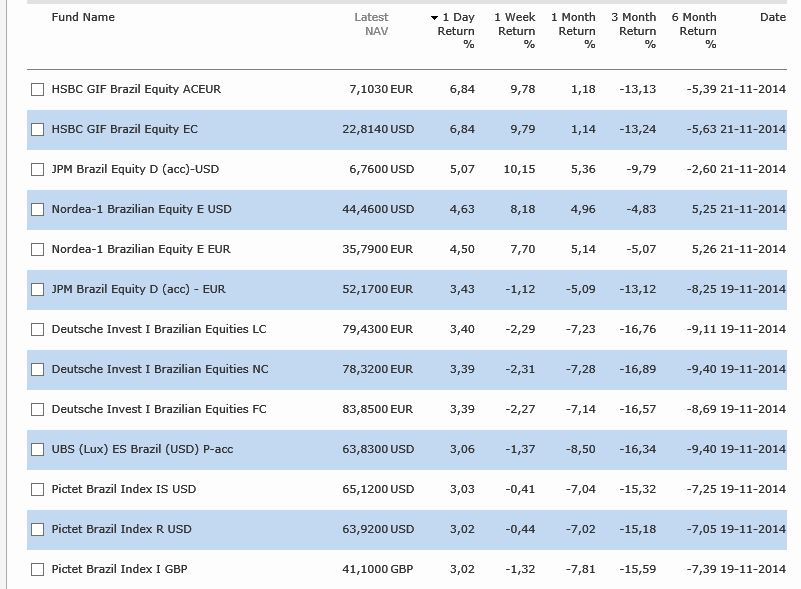Click the 10,15 one-week return value

click(x=520, y=169)
